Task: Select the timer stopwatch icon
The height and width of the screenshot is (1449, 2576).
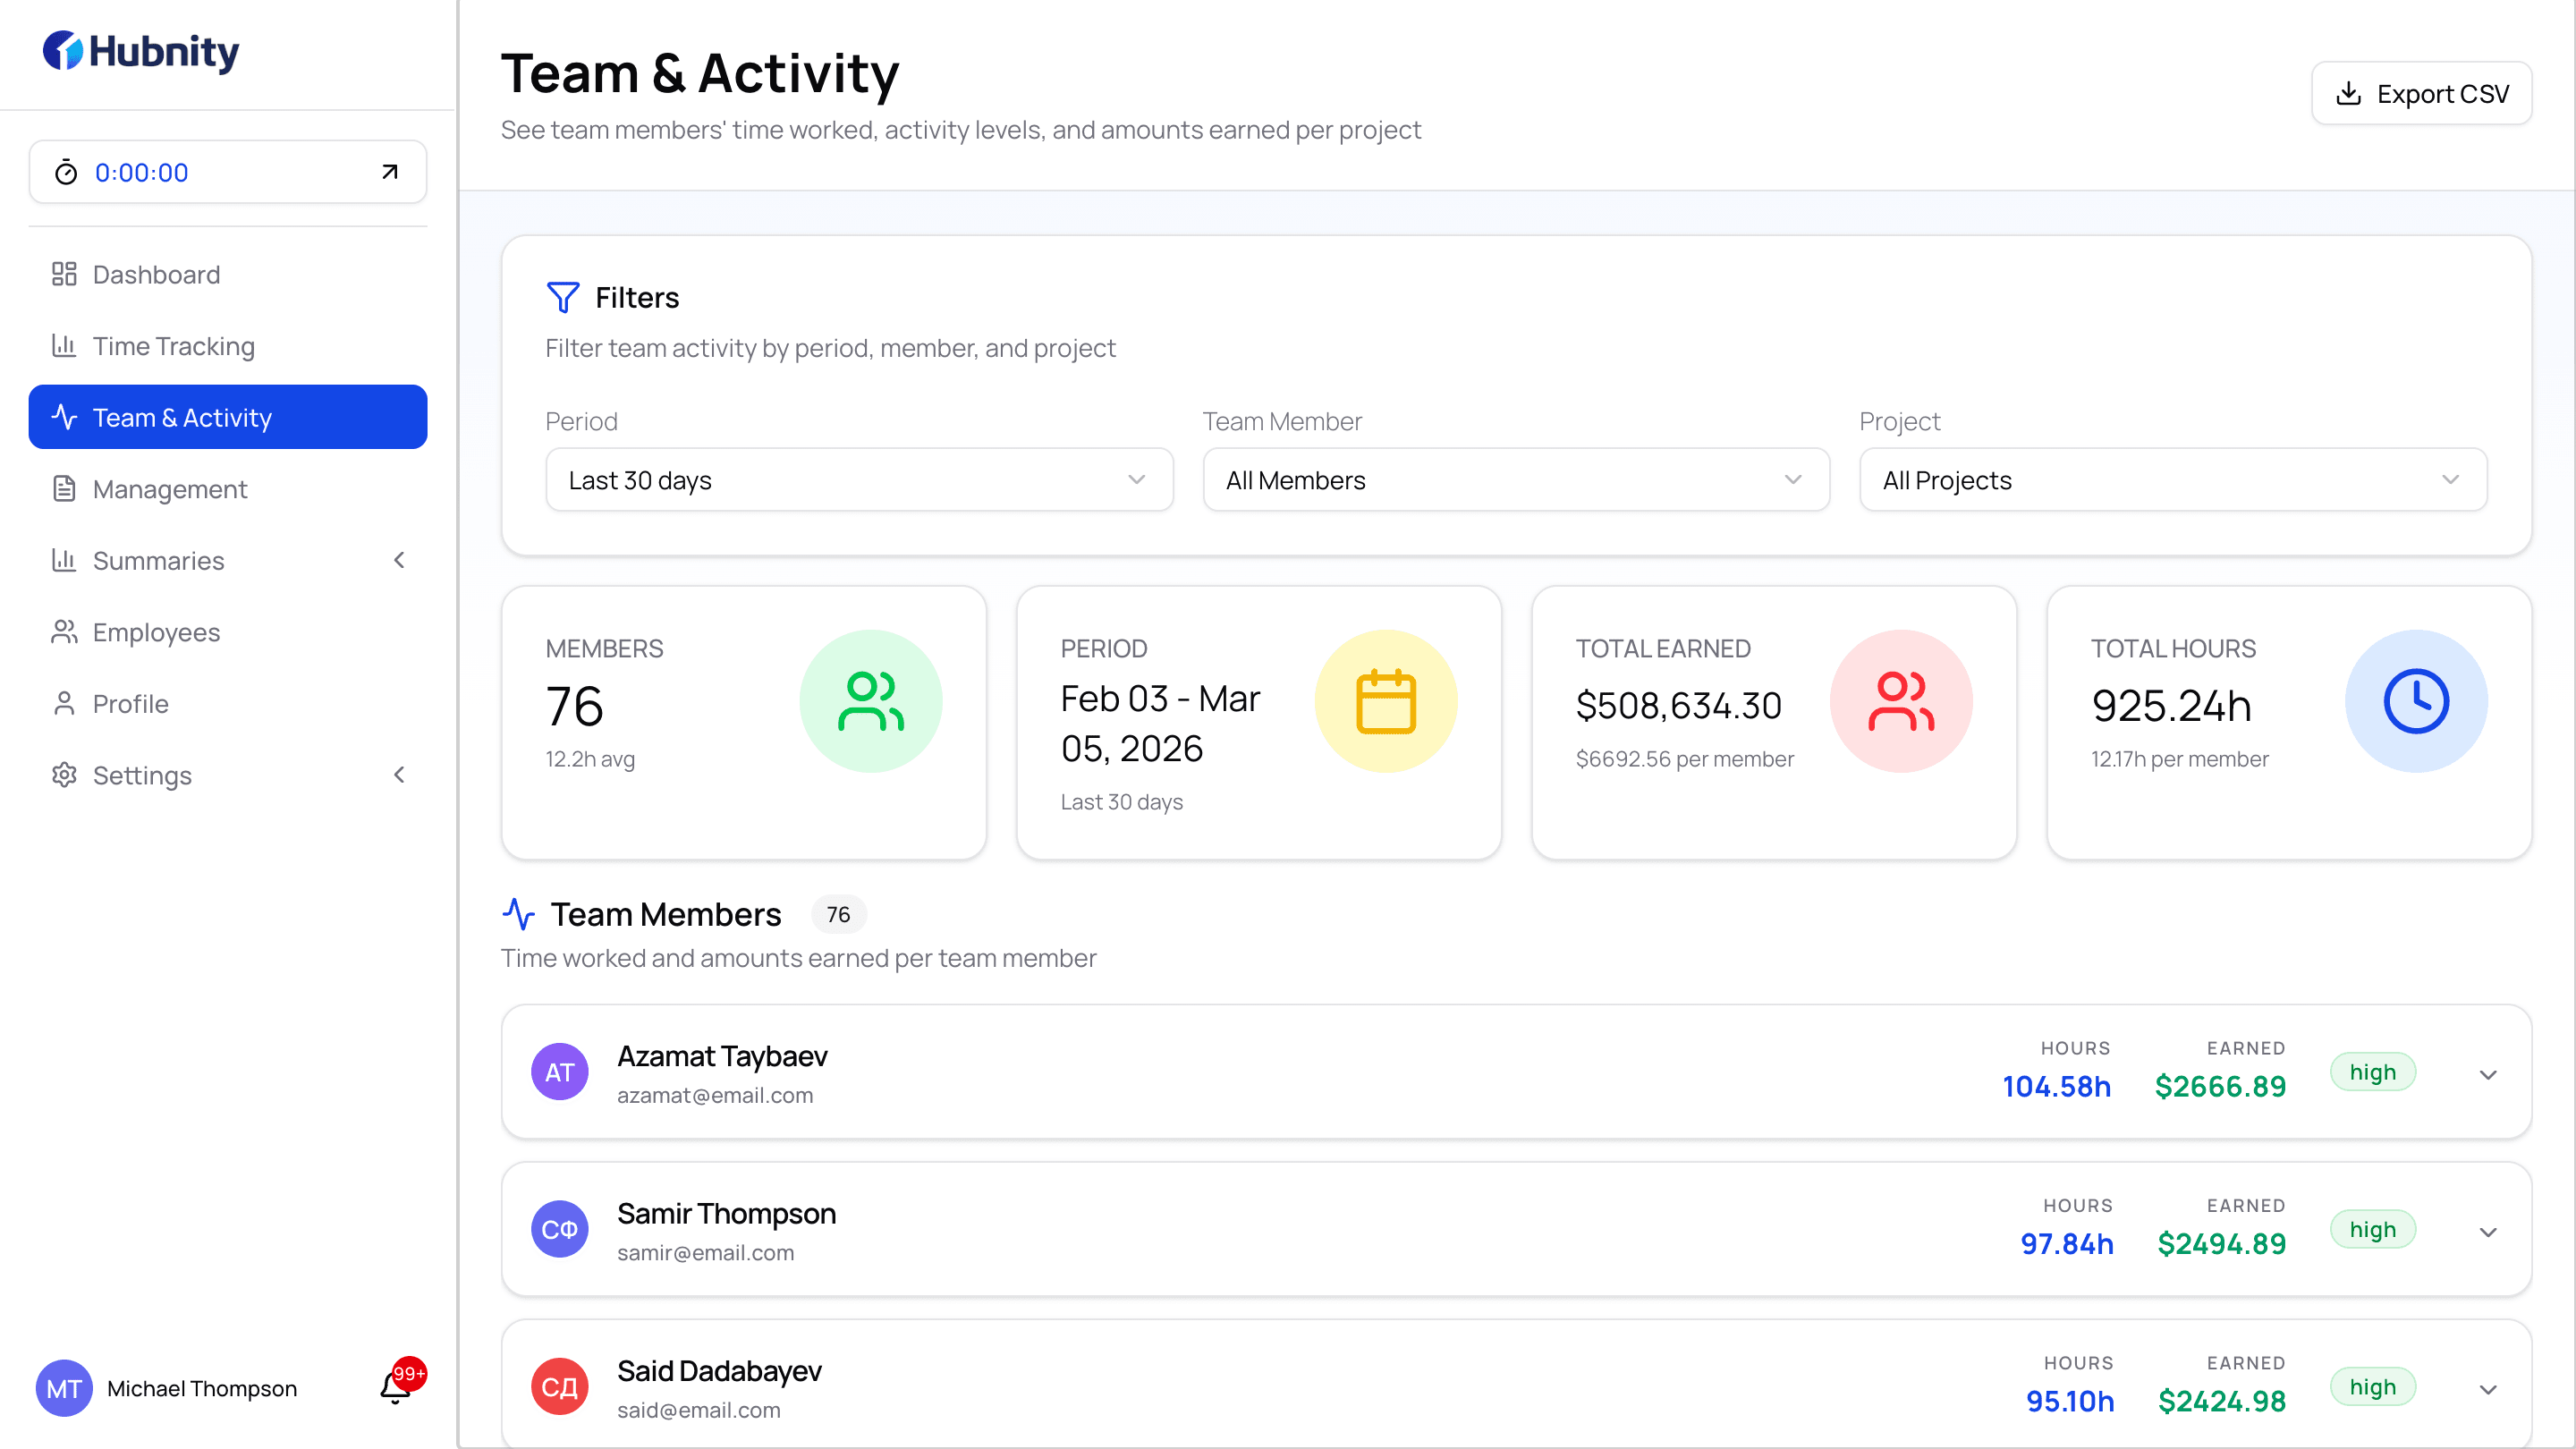Action: tap(66, 171)
